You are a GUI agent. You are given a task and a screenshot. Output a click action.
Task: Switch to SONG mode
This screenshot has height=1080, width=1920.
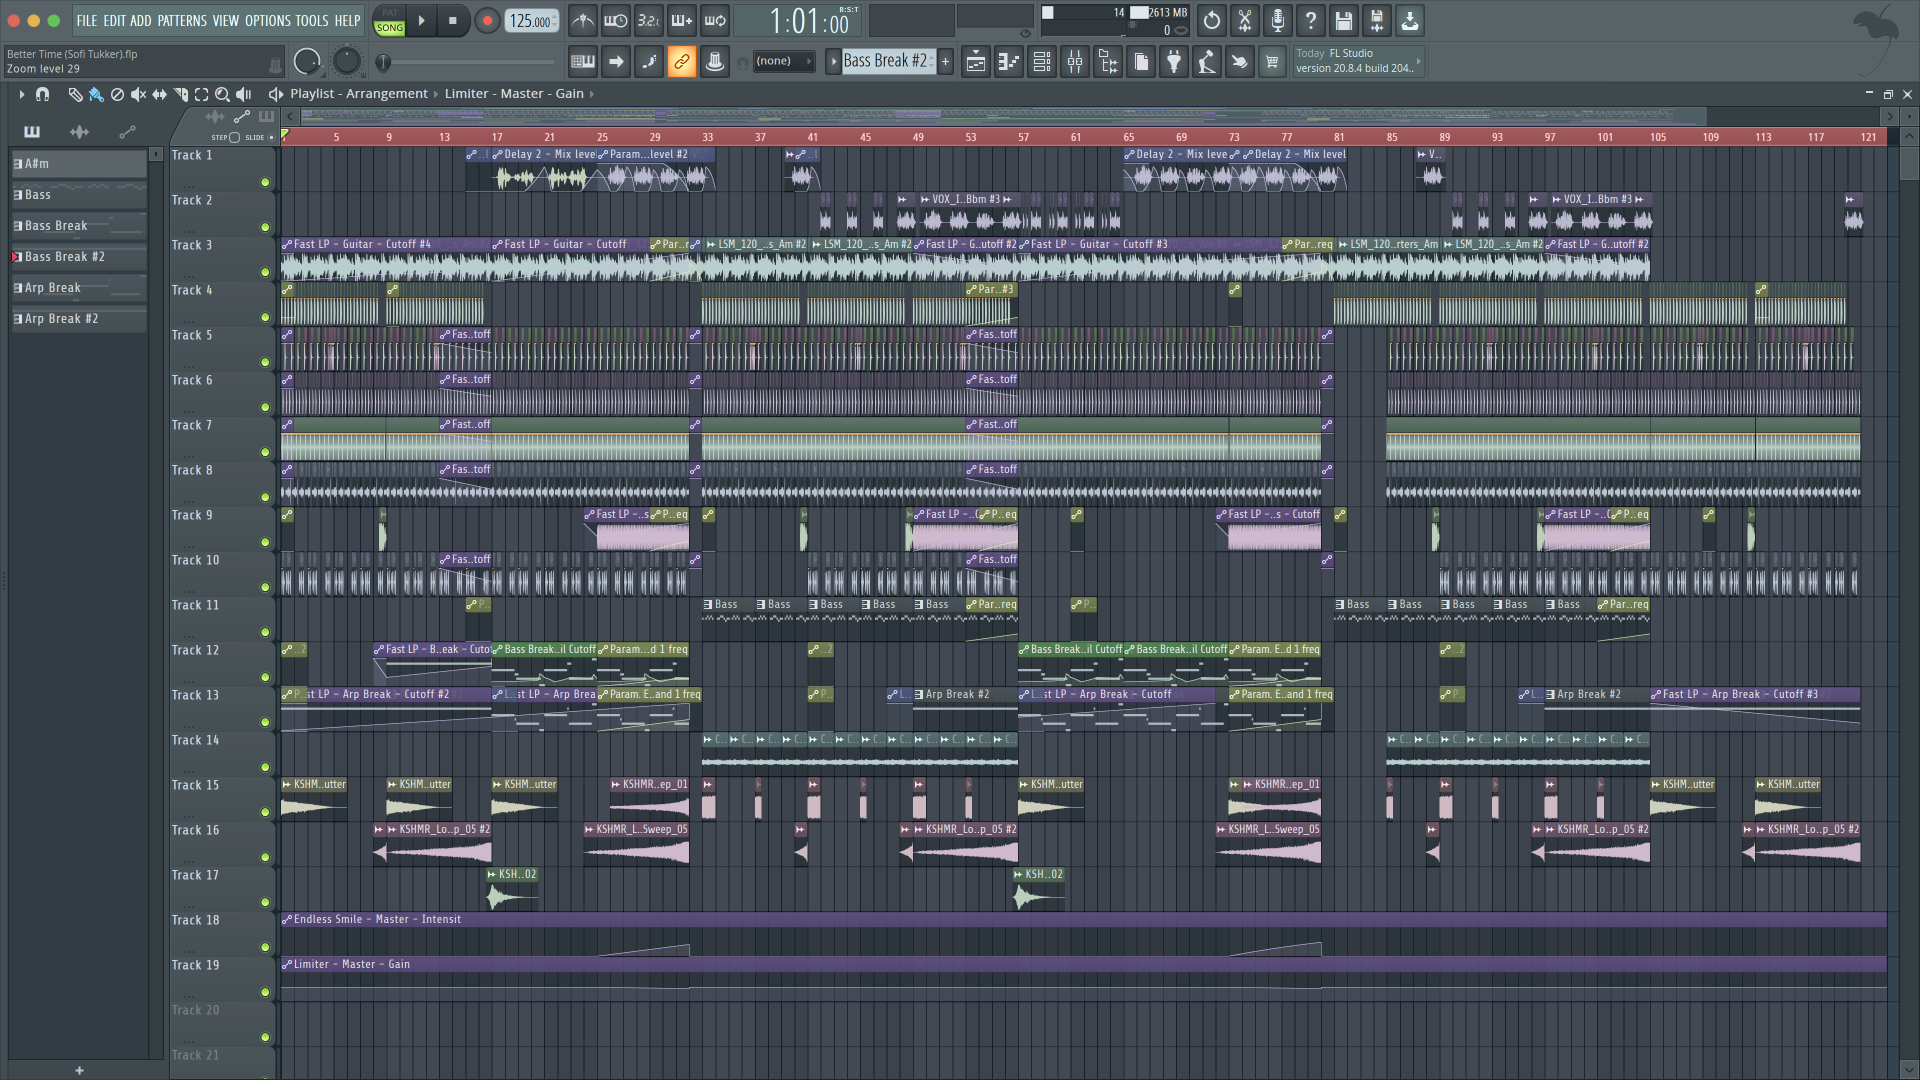click(390, 28)
